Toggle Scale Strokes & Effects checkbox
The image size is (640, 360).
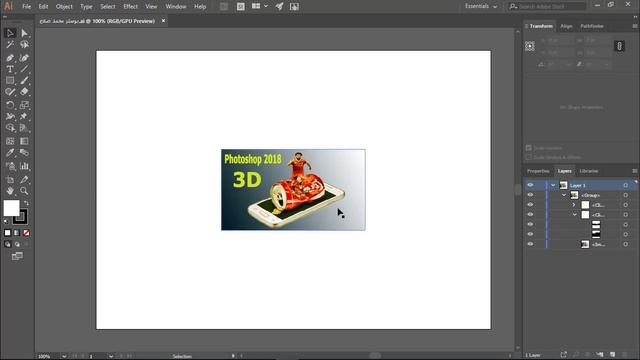tap(529, 157)
